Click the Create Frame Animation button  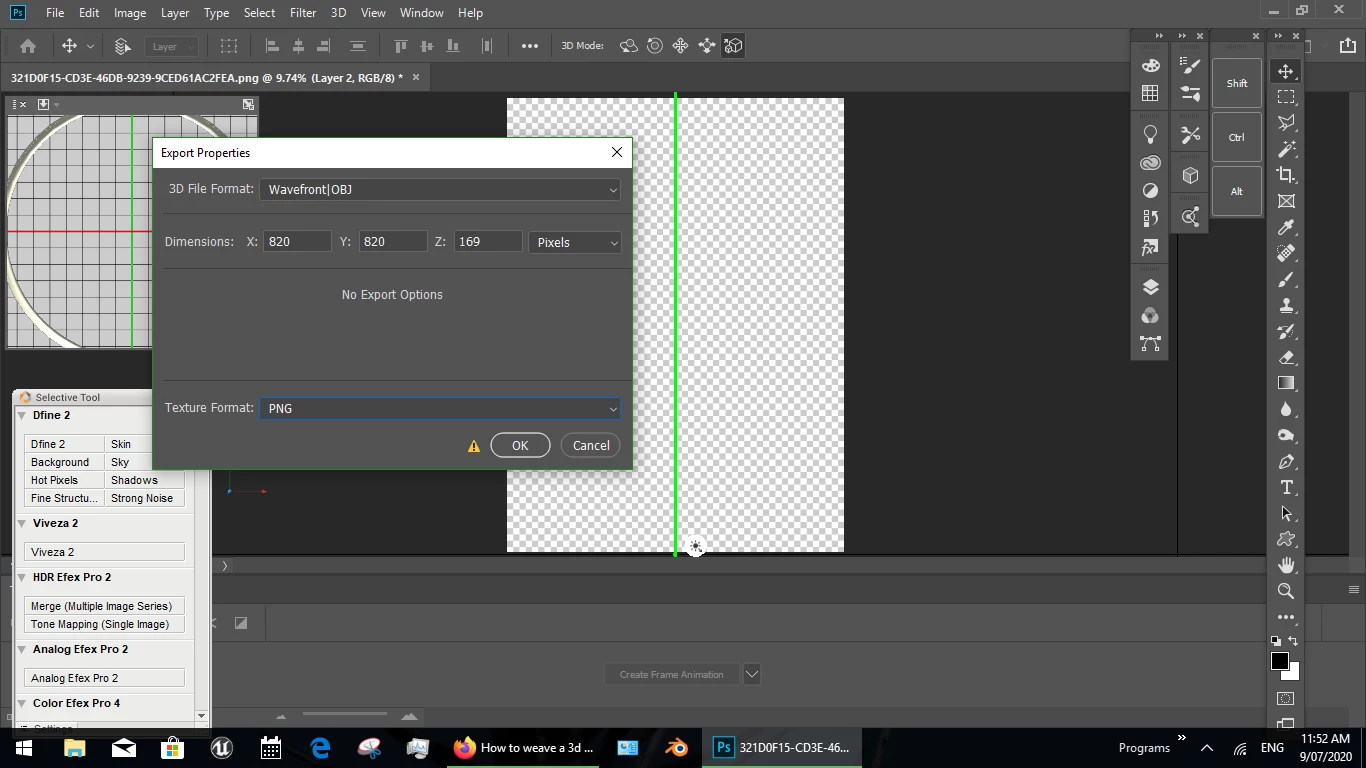[x=671, y=674]
